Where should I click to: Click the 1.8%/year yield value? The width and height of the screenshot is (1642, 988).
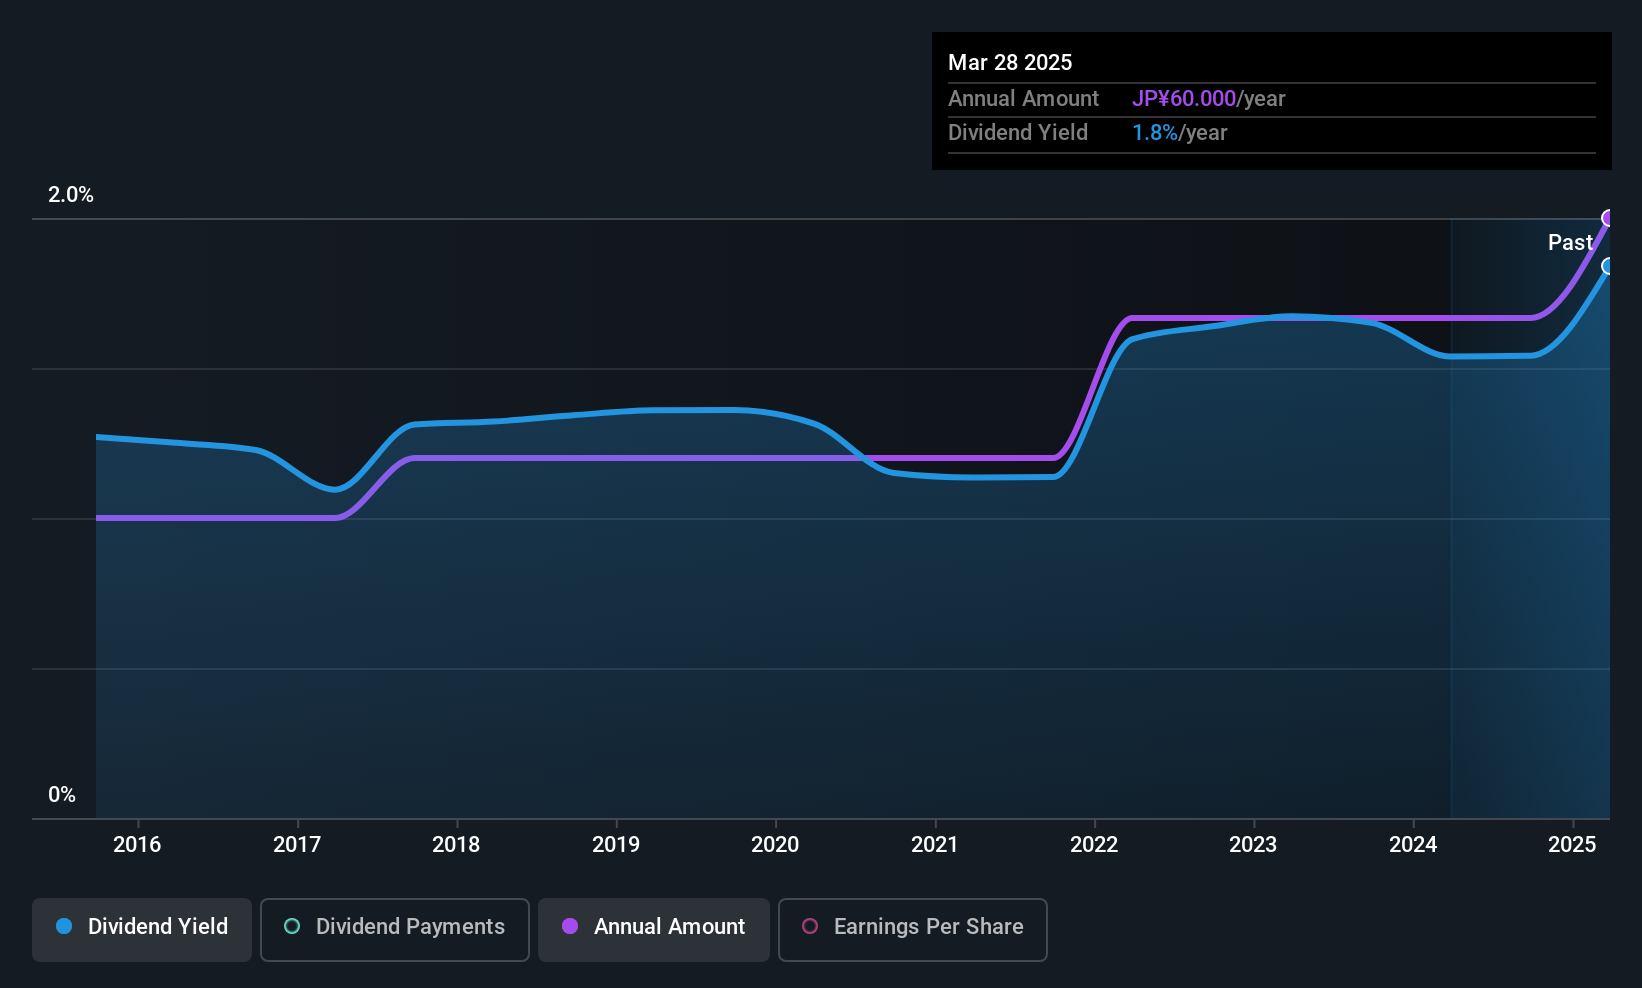(x=1179, y=132)
